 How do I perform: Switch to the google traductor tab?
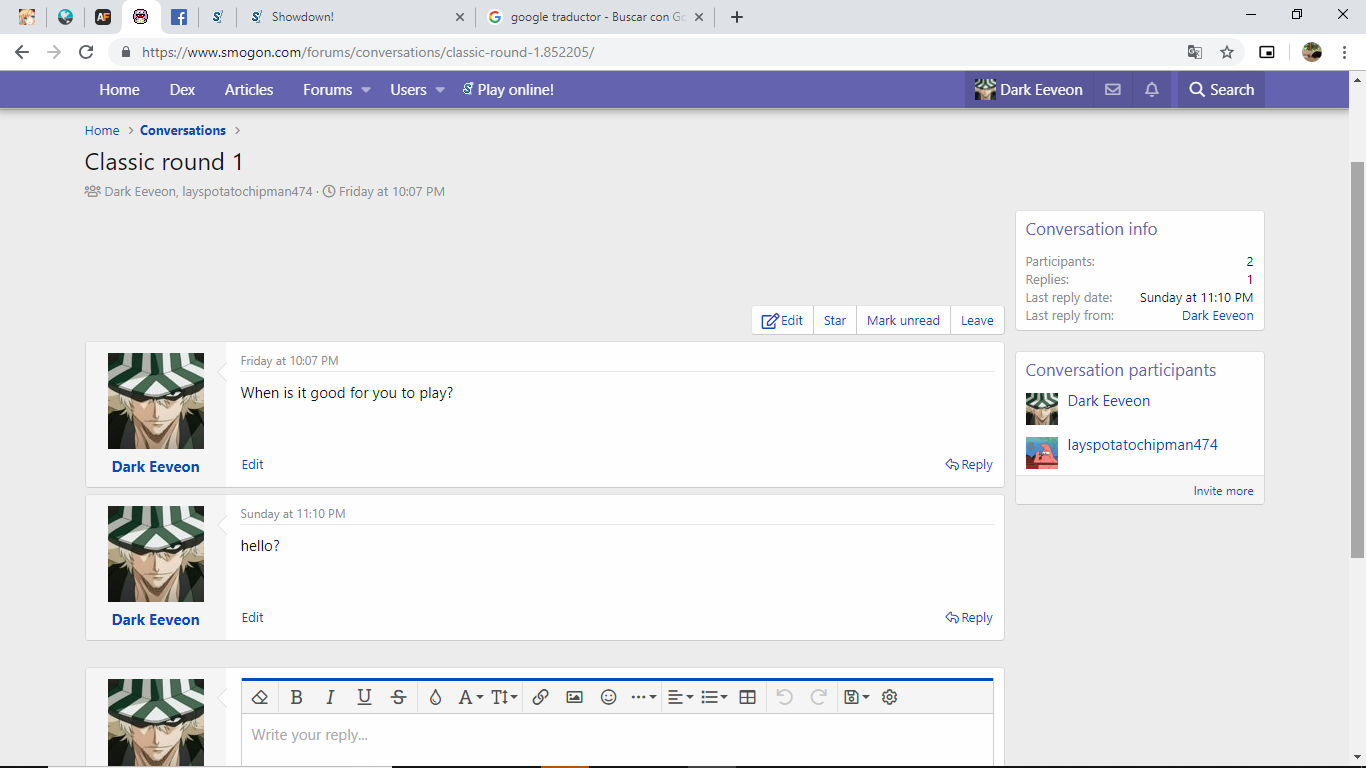pos(595,17)
